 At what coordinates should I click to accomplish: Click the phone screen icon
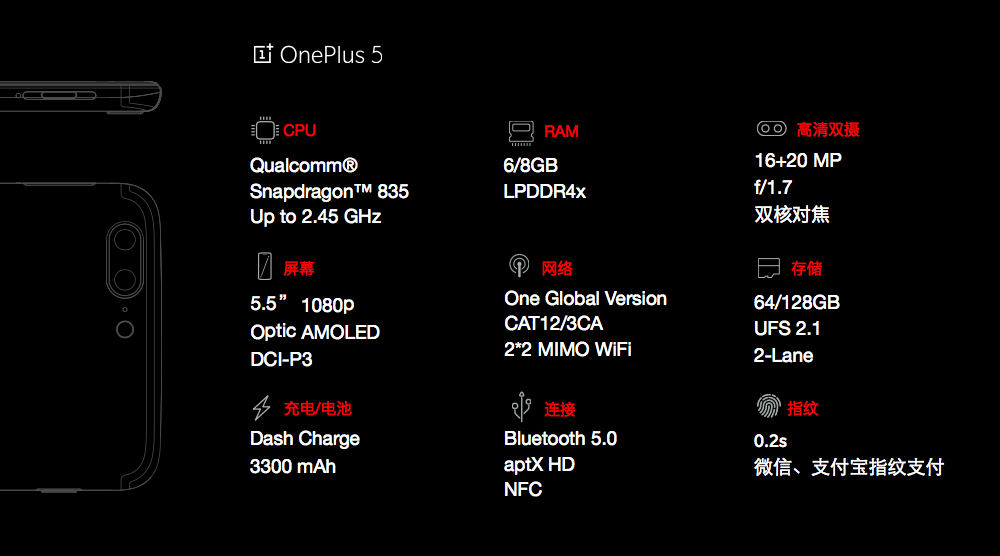tap(264, 267)
